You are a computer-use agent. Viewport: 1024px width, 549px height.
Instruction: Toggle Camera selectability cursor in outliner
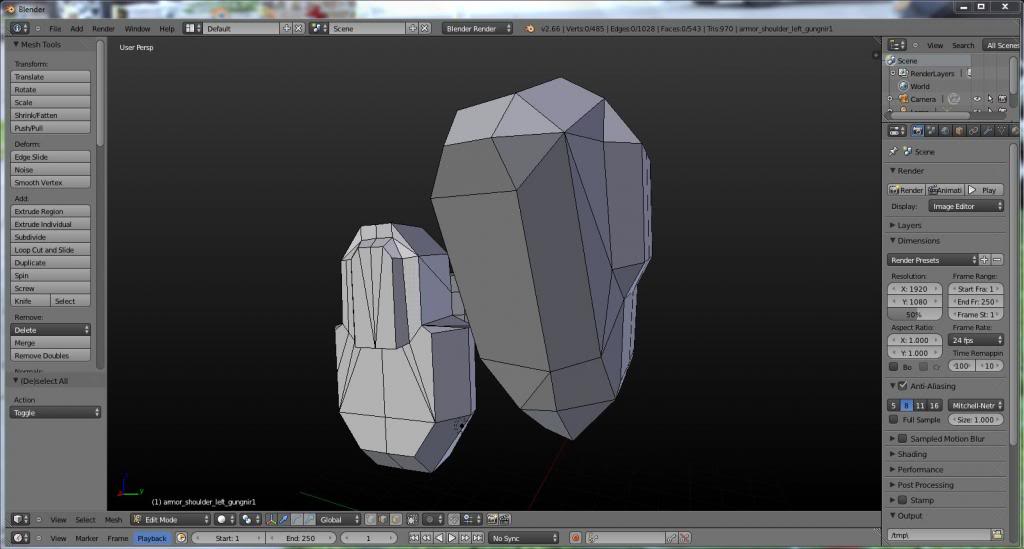pos(990,99)
